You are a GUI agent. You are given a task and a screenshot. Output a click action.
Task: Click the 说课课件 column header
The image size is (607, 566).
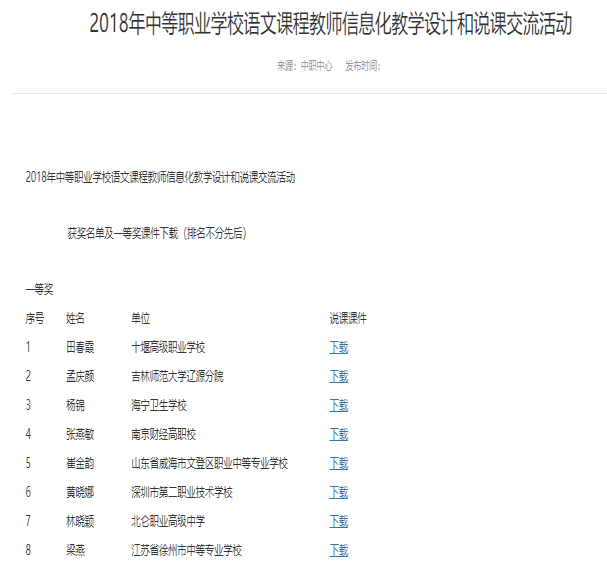coord(348,318)
